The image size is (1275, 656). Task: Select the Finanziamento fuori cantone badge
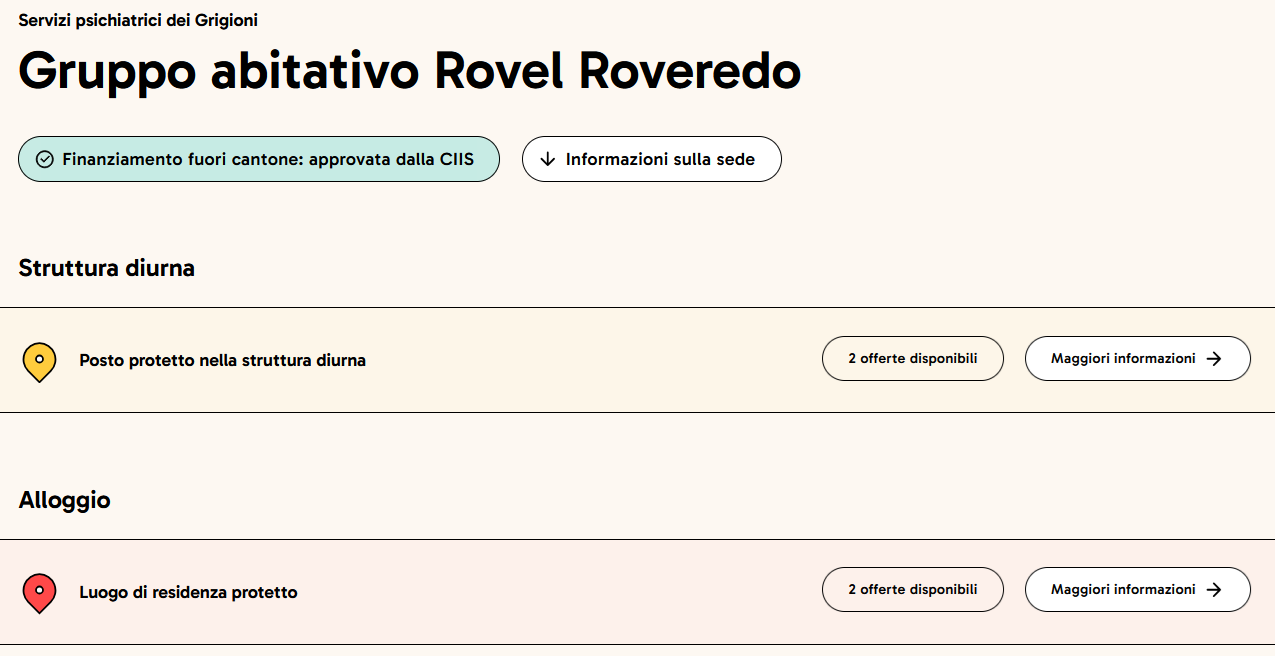coord(258,159)
